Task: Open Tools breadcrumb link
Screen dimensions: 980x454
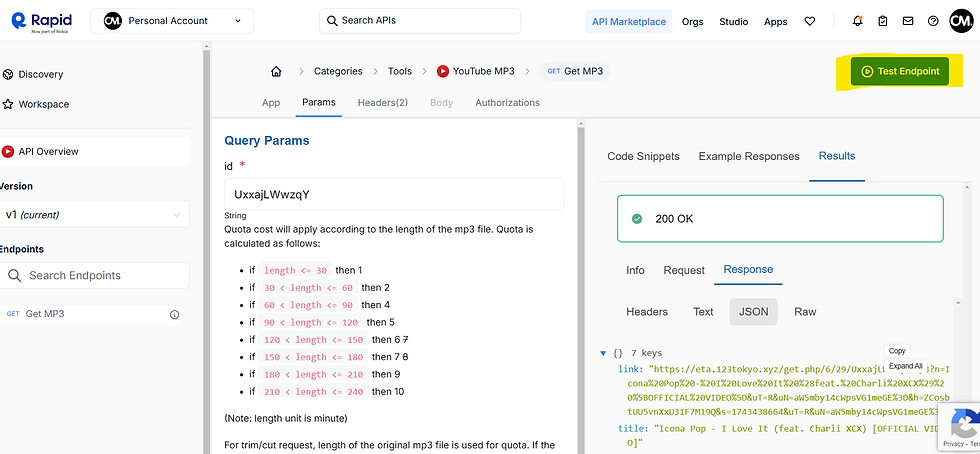Action: click(399, 71)
